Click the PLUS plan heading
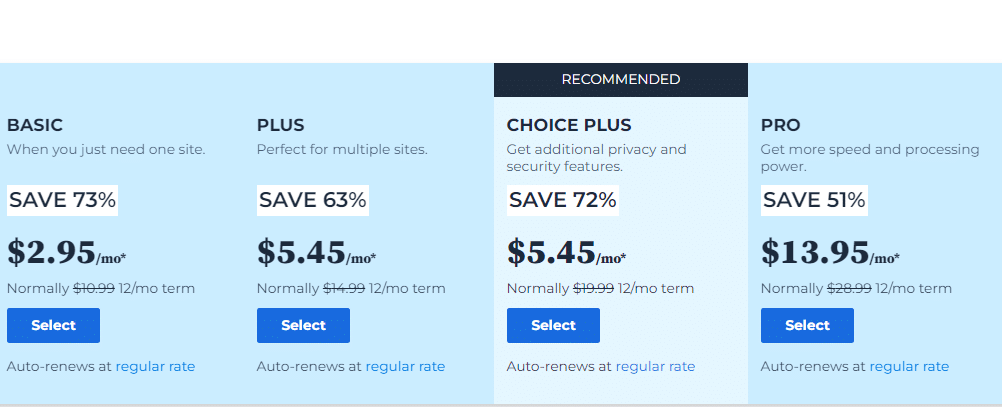 point(281,125)
